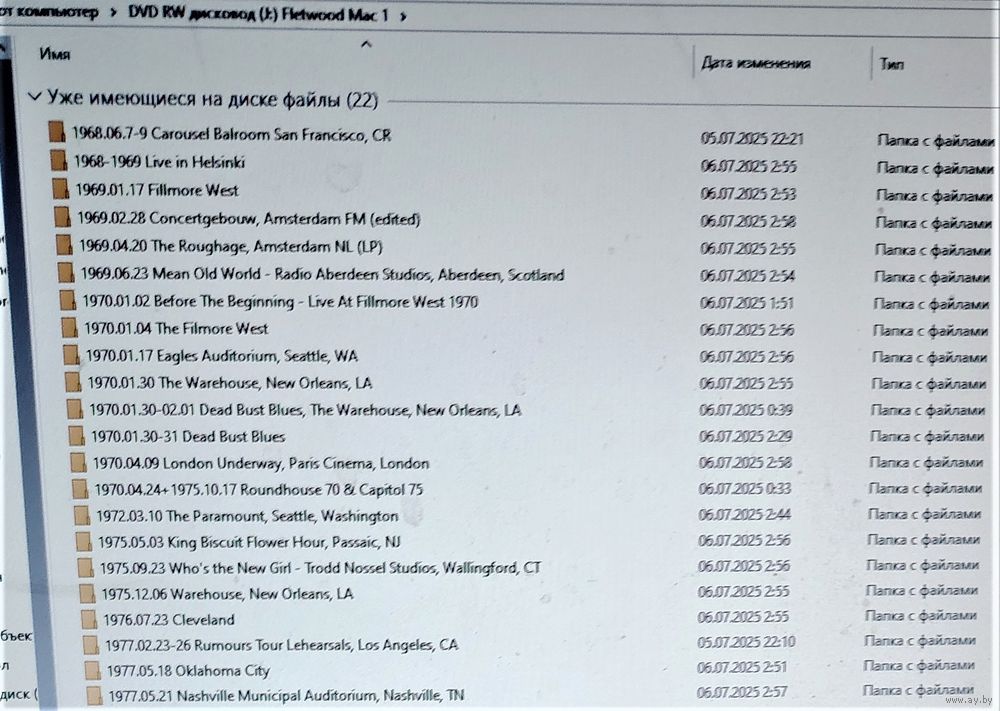Select the 1969.01.17 Fillmore West folder icon
Image resolution: width=1000 pixels, height=711 pixels.
coord(61,189)
